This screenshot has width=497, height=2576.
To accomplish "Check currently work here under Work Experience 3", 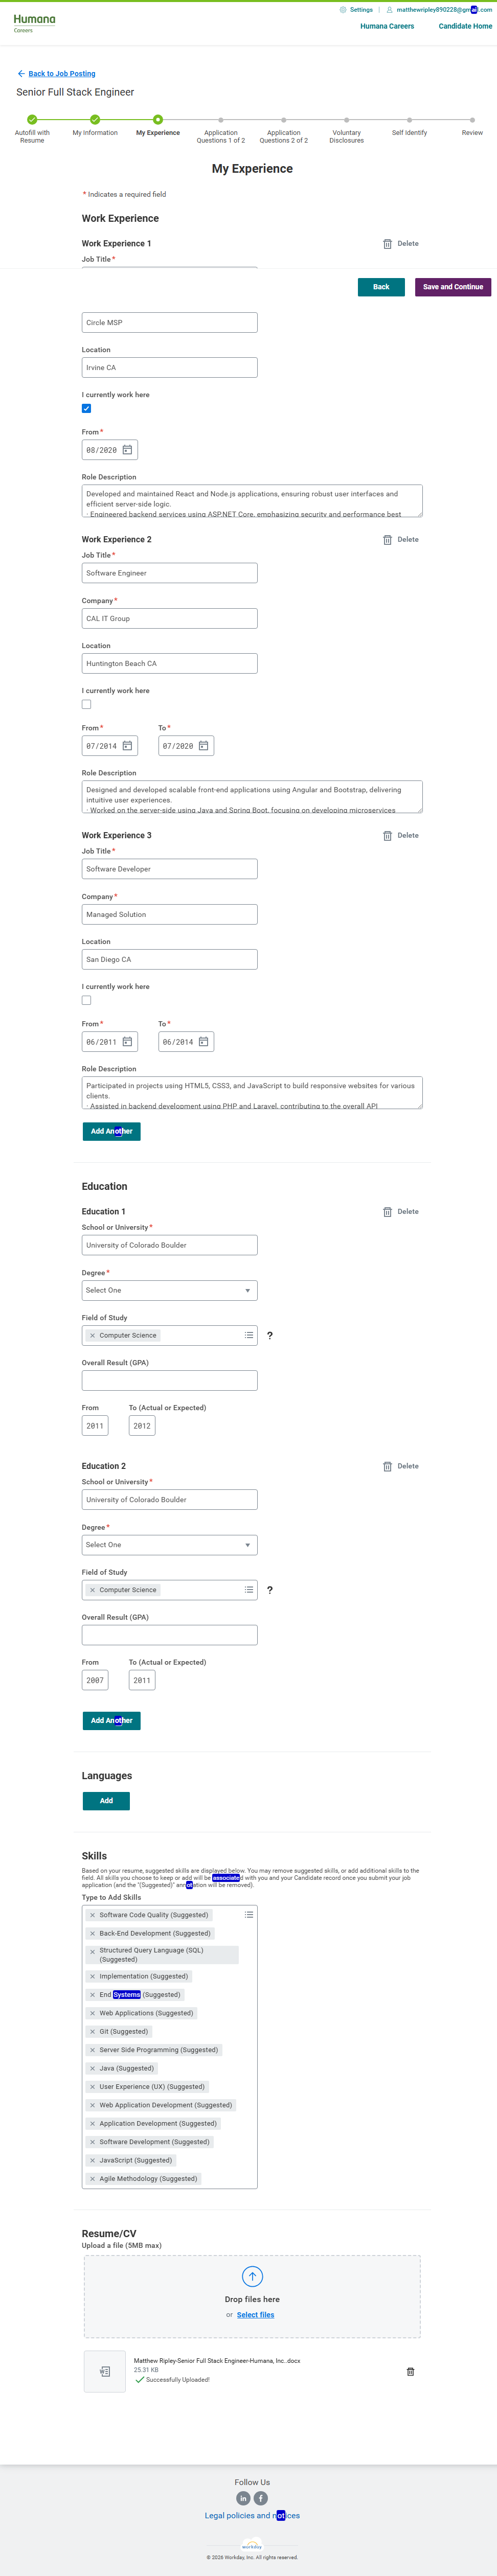I will point(86,1000).
